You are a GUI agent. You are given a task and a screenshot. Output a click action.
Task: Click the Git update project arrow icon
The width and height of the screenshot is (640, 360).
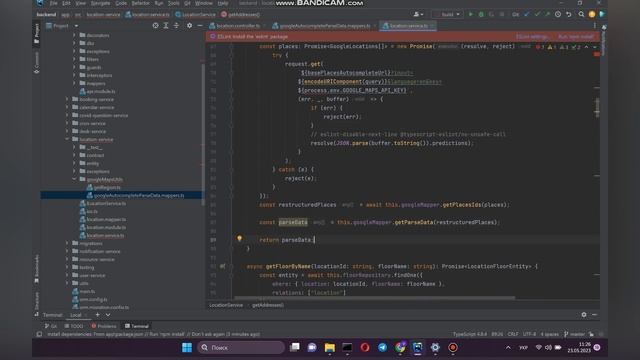coord(527,14)
